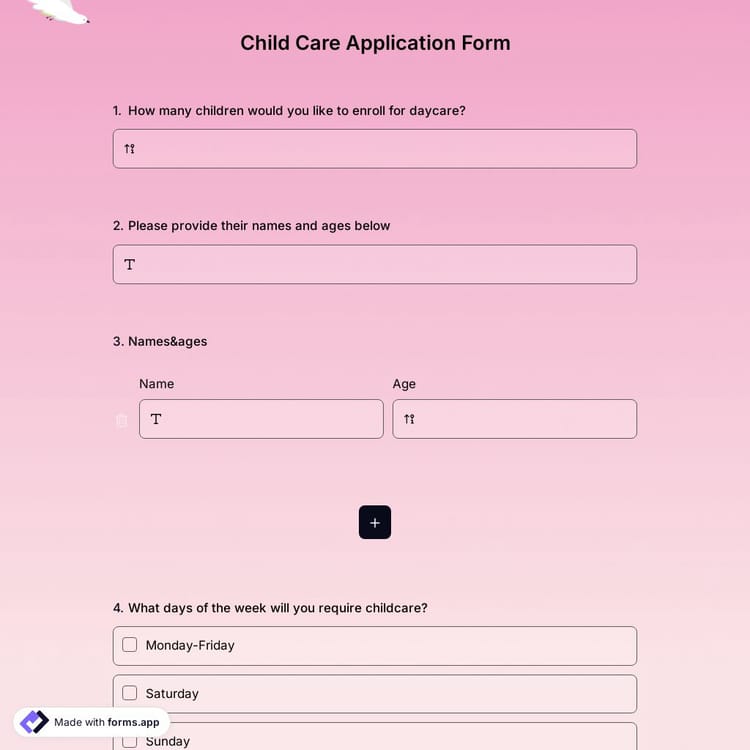
Task: Click the plus button to add row
Action: point(375,522)
